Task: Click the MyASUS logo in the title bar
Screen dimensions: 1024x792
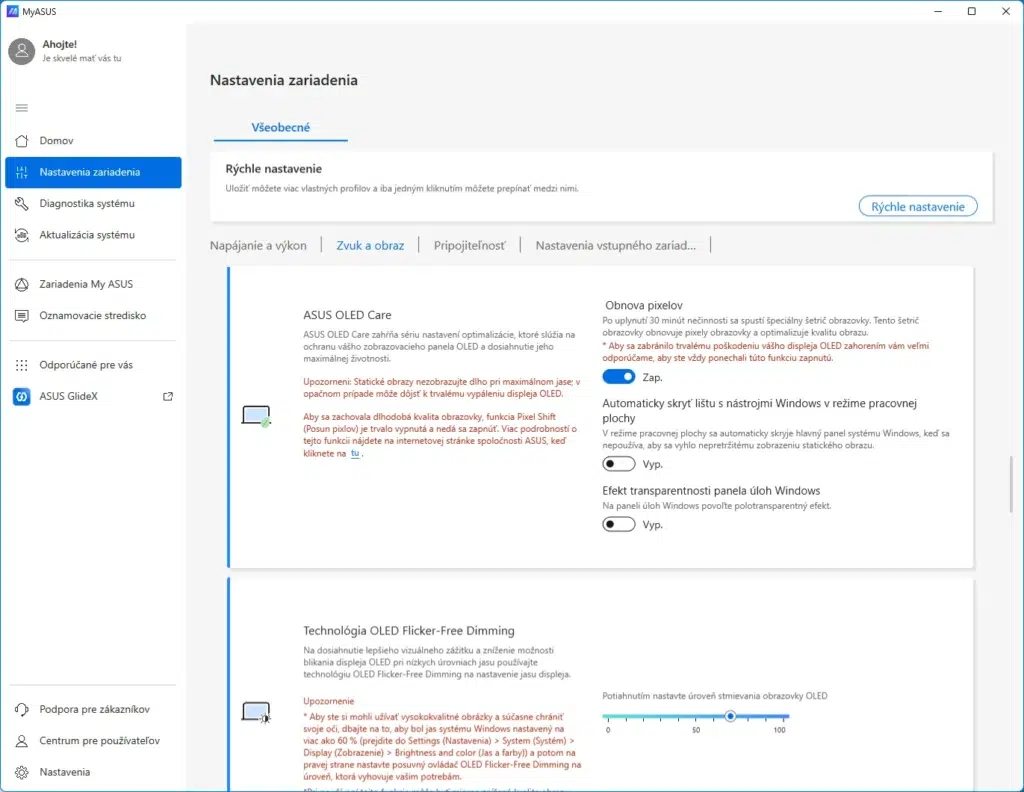Action: pyautogui.click(x=12, y=11)
